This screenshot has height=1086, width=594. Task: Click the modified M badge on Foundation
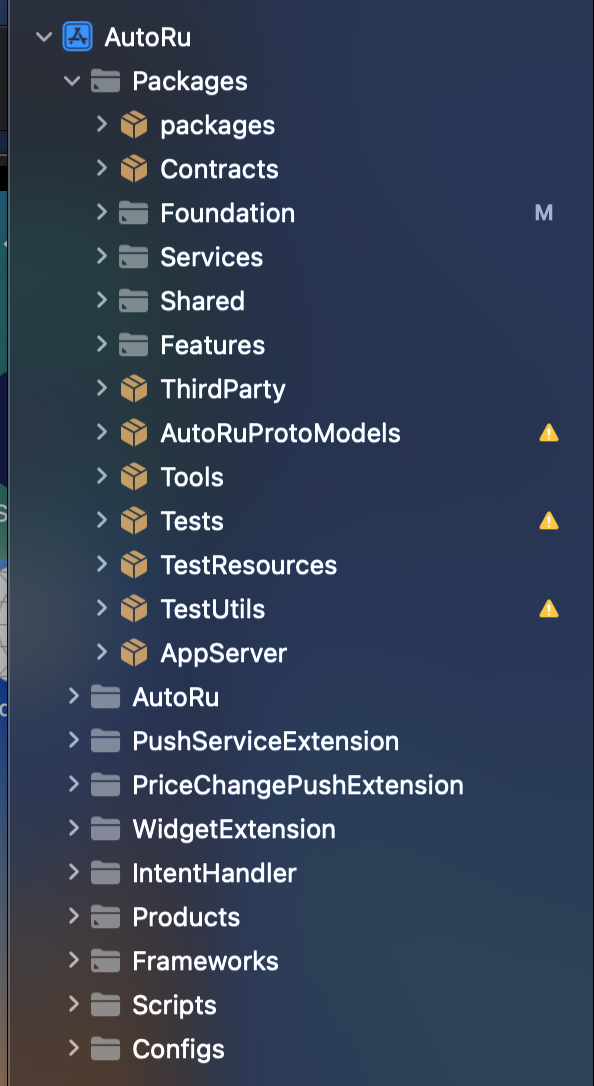(544, 213)
